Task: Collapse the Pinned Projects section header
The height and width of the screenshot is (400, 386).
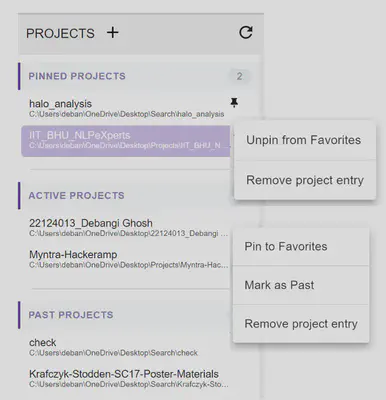Action: 138,76
